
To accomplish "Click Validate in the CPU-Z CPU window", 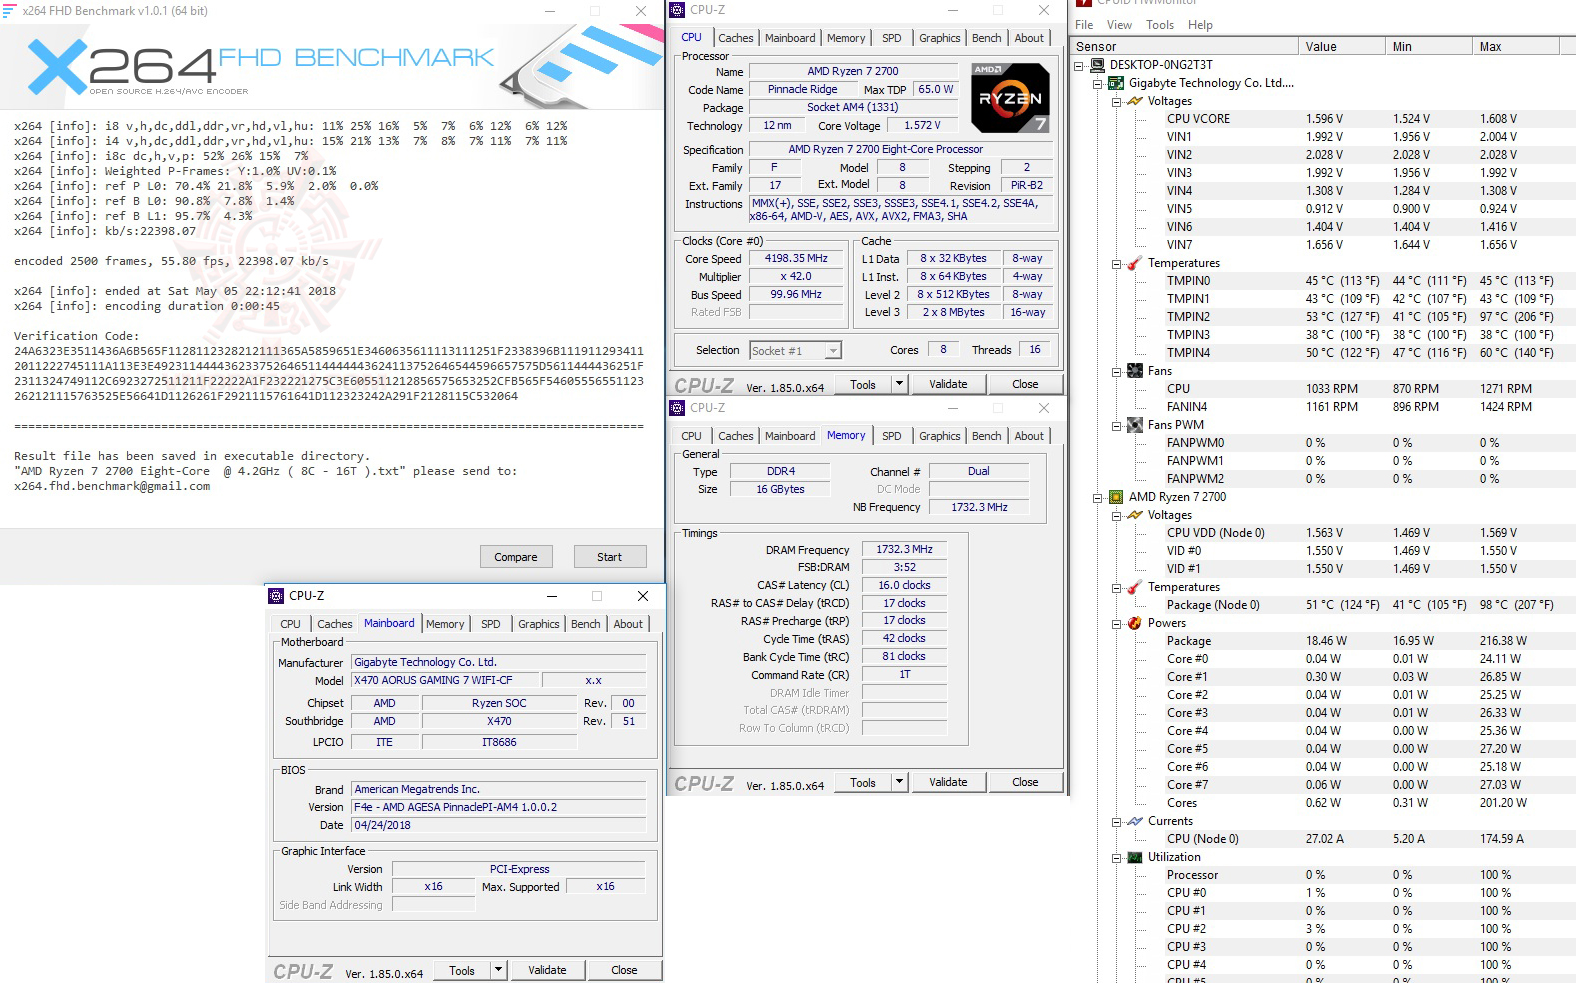I will tap(948, 384).
